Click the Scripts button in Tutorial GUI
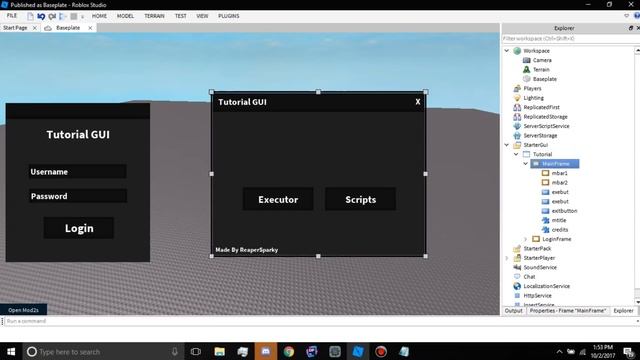 point(360,199)
